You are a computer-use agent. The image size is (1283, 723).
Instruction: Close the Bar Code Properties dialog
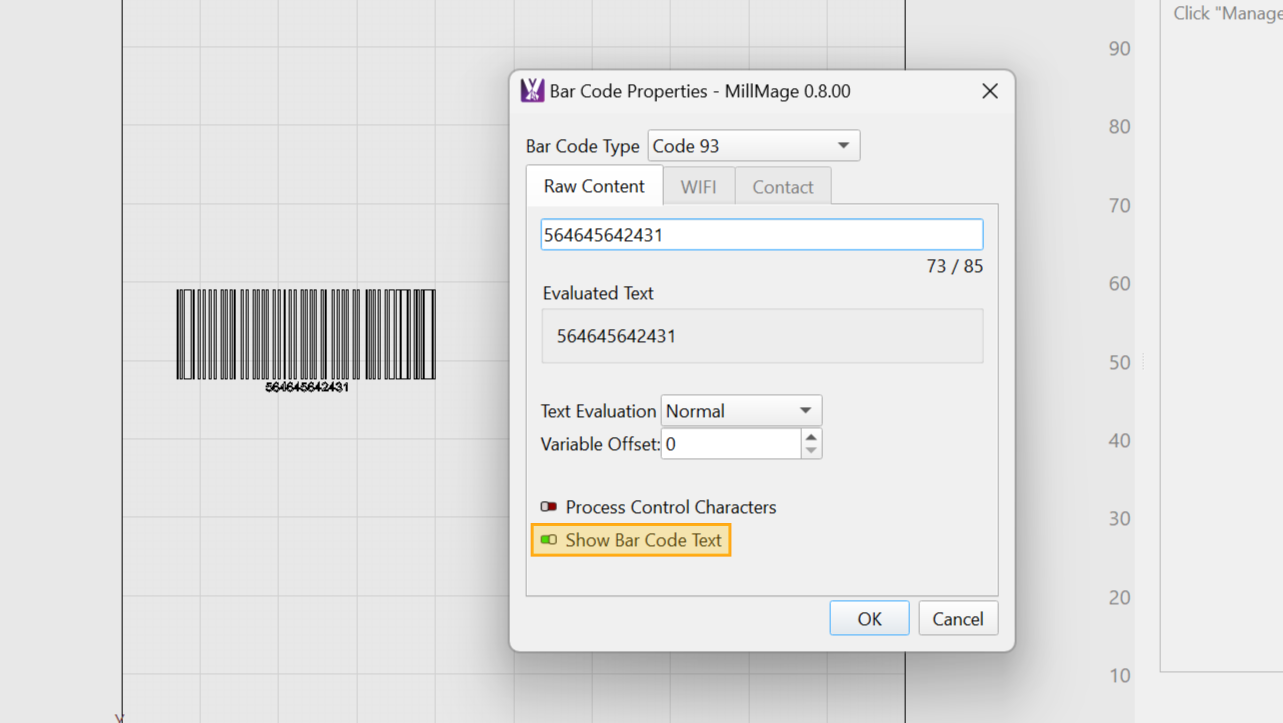pyautogui.click(x=989, y=91)
